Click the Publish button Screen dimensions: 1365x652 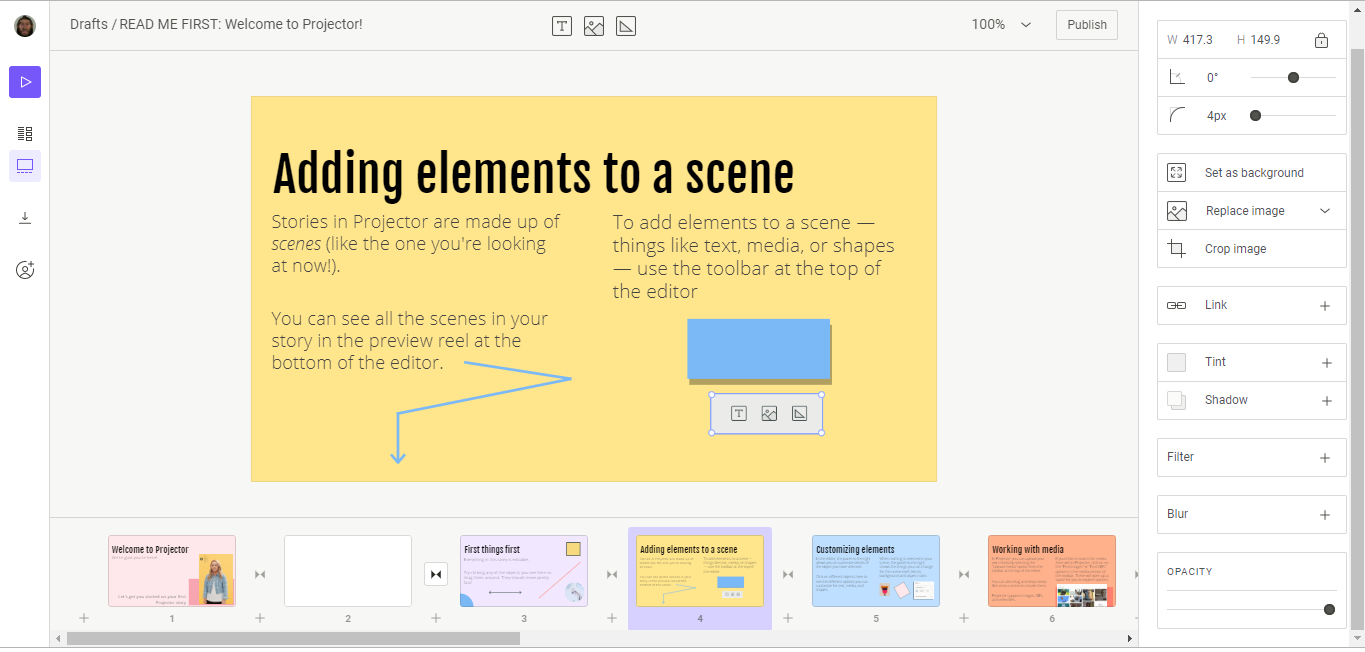pyautogui.click(x=1087, y=25)
